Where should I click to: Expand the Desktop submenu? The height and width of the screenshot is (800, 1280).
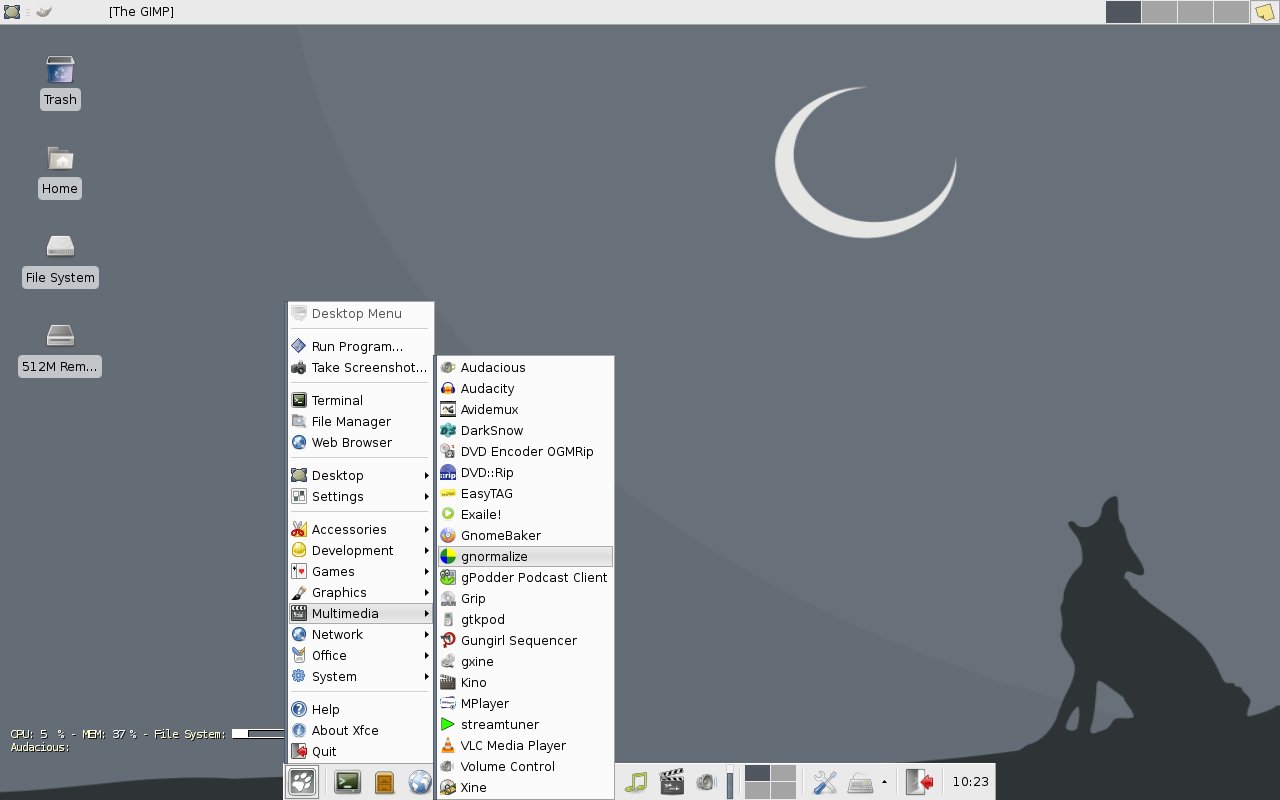click(x=361, y=475)
